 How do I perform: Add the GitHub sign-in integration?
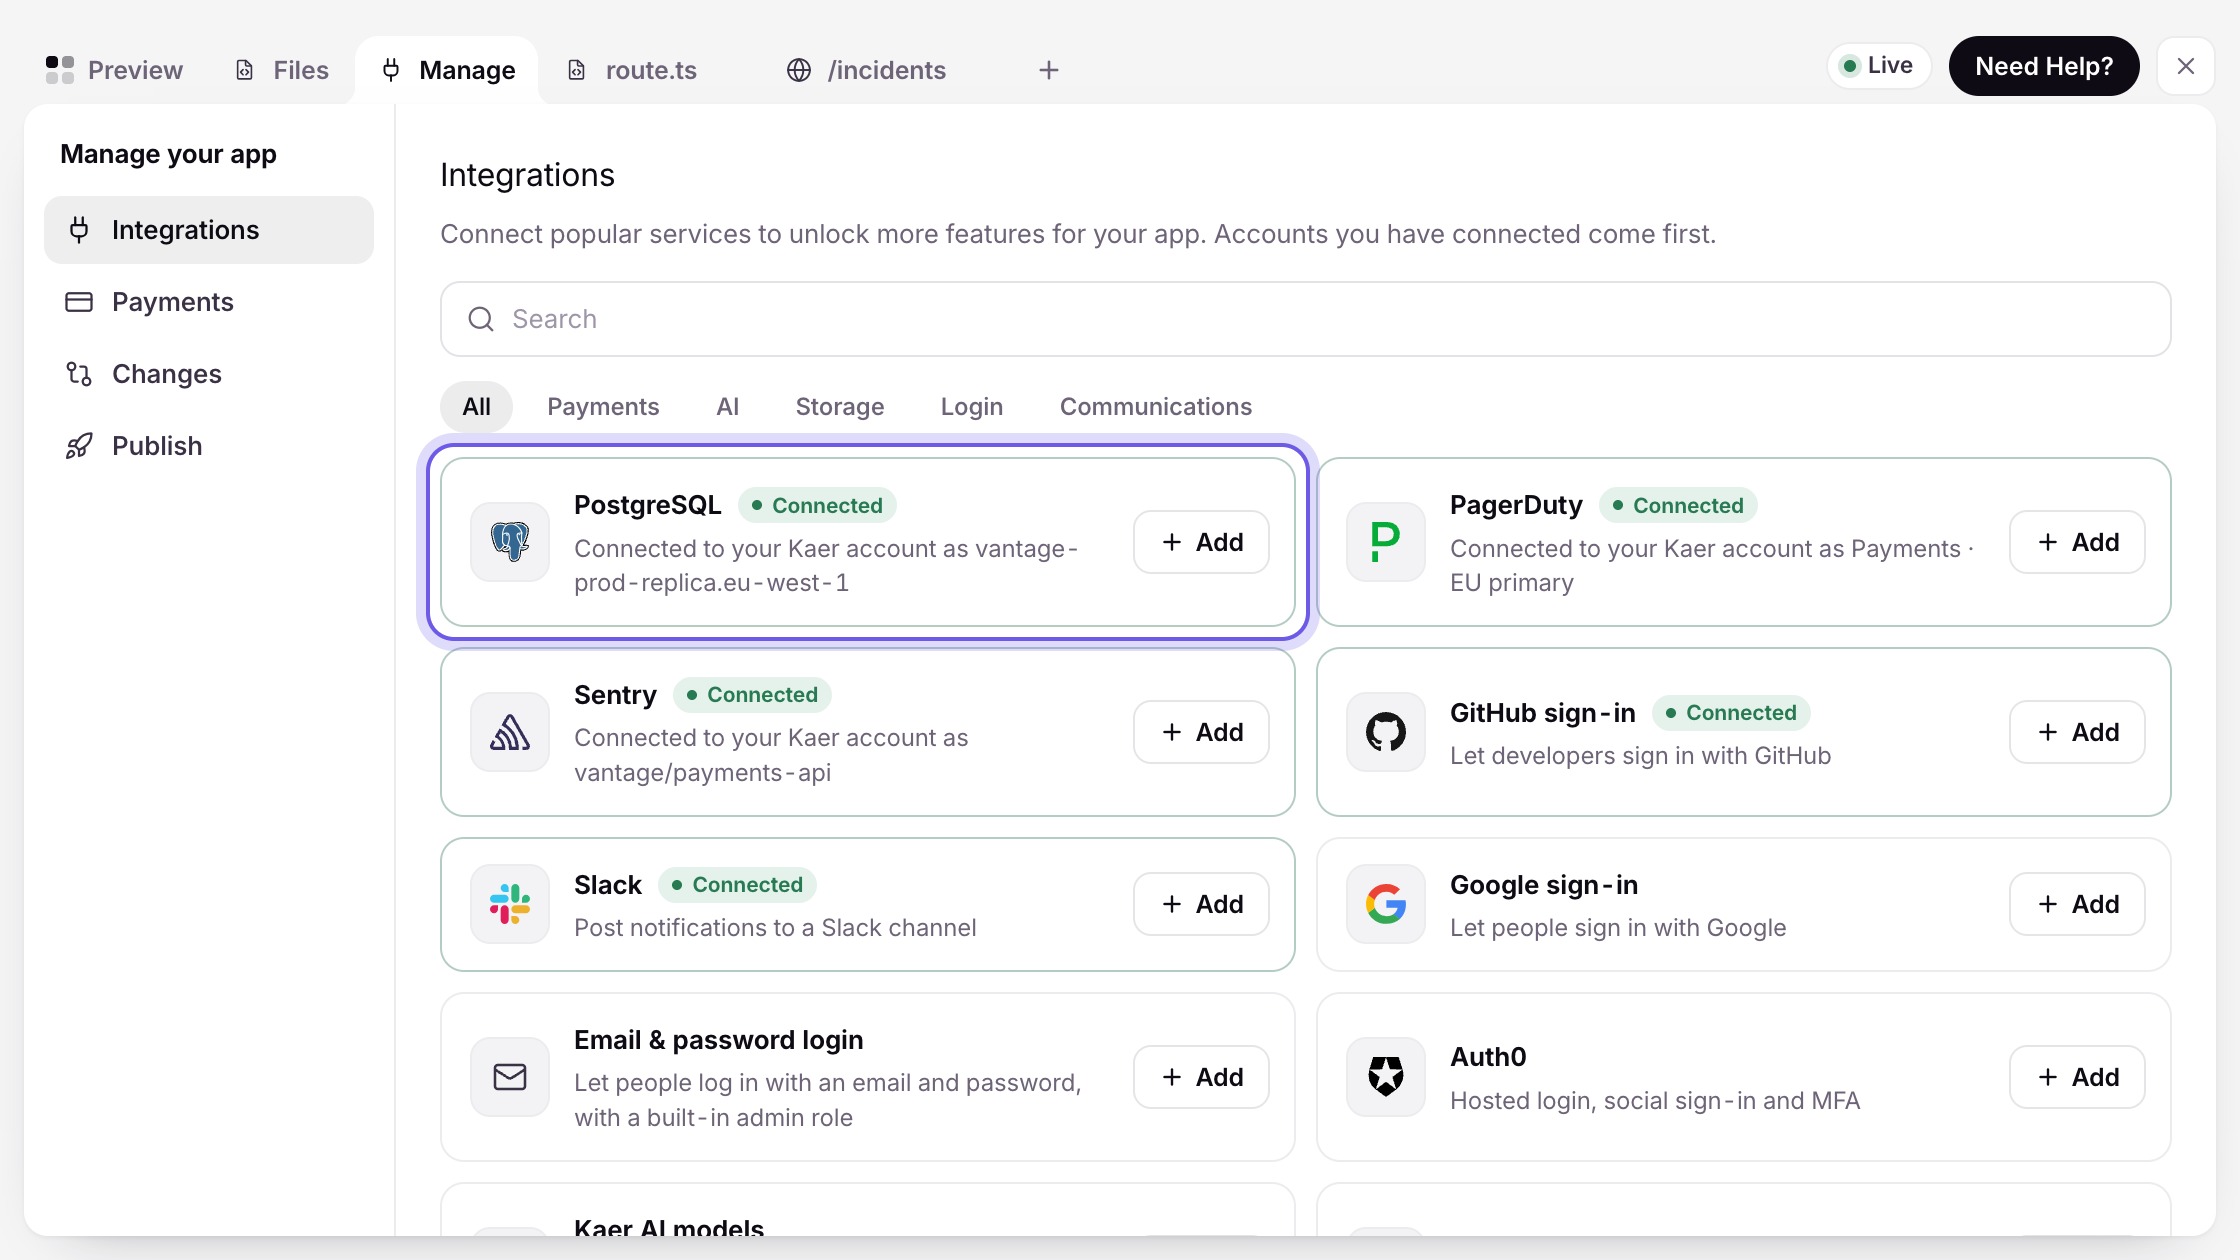click(2078, 732)
